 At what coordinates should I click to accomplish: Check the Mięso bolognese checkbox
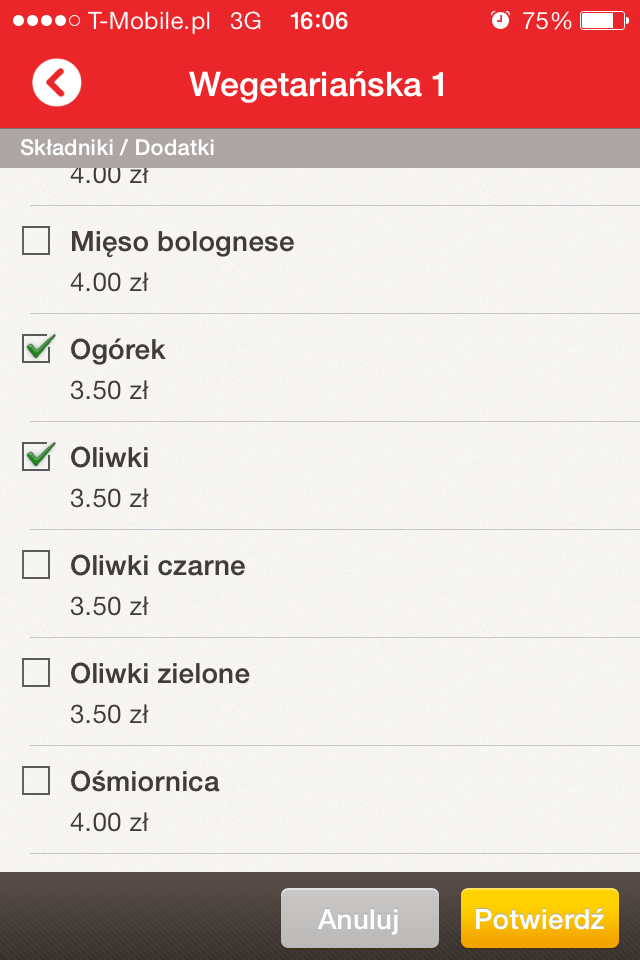(36, 241)
